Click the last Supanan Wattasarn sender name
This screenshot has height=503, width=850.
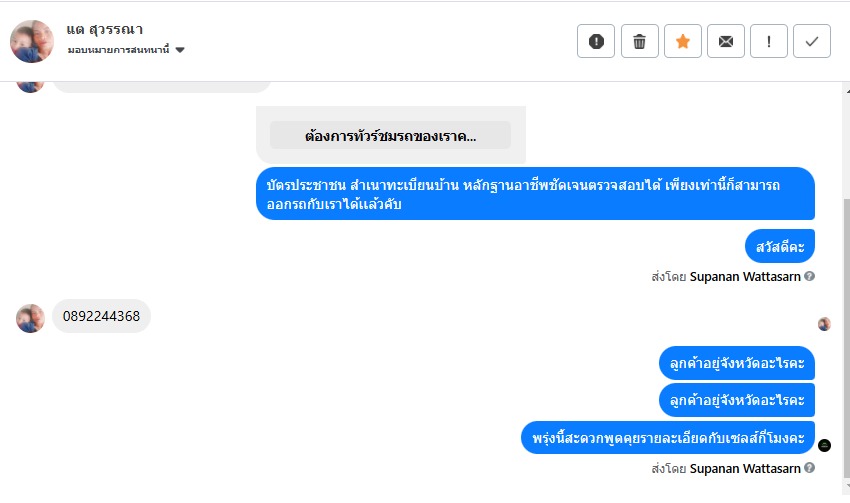(x=745, y=468)
